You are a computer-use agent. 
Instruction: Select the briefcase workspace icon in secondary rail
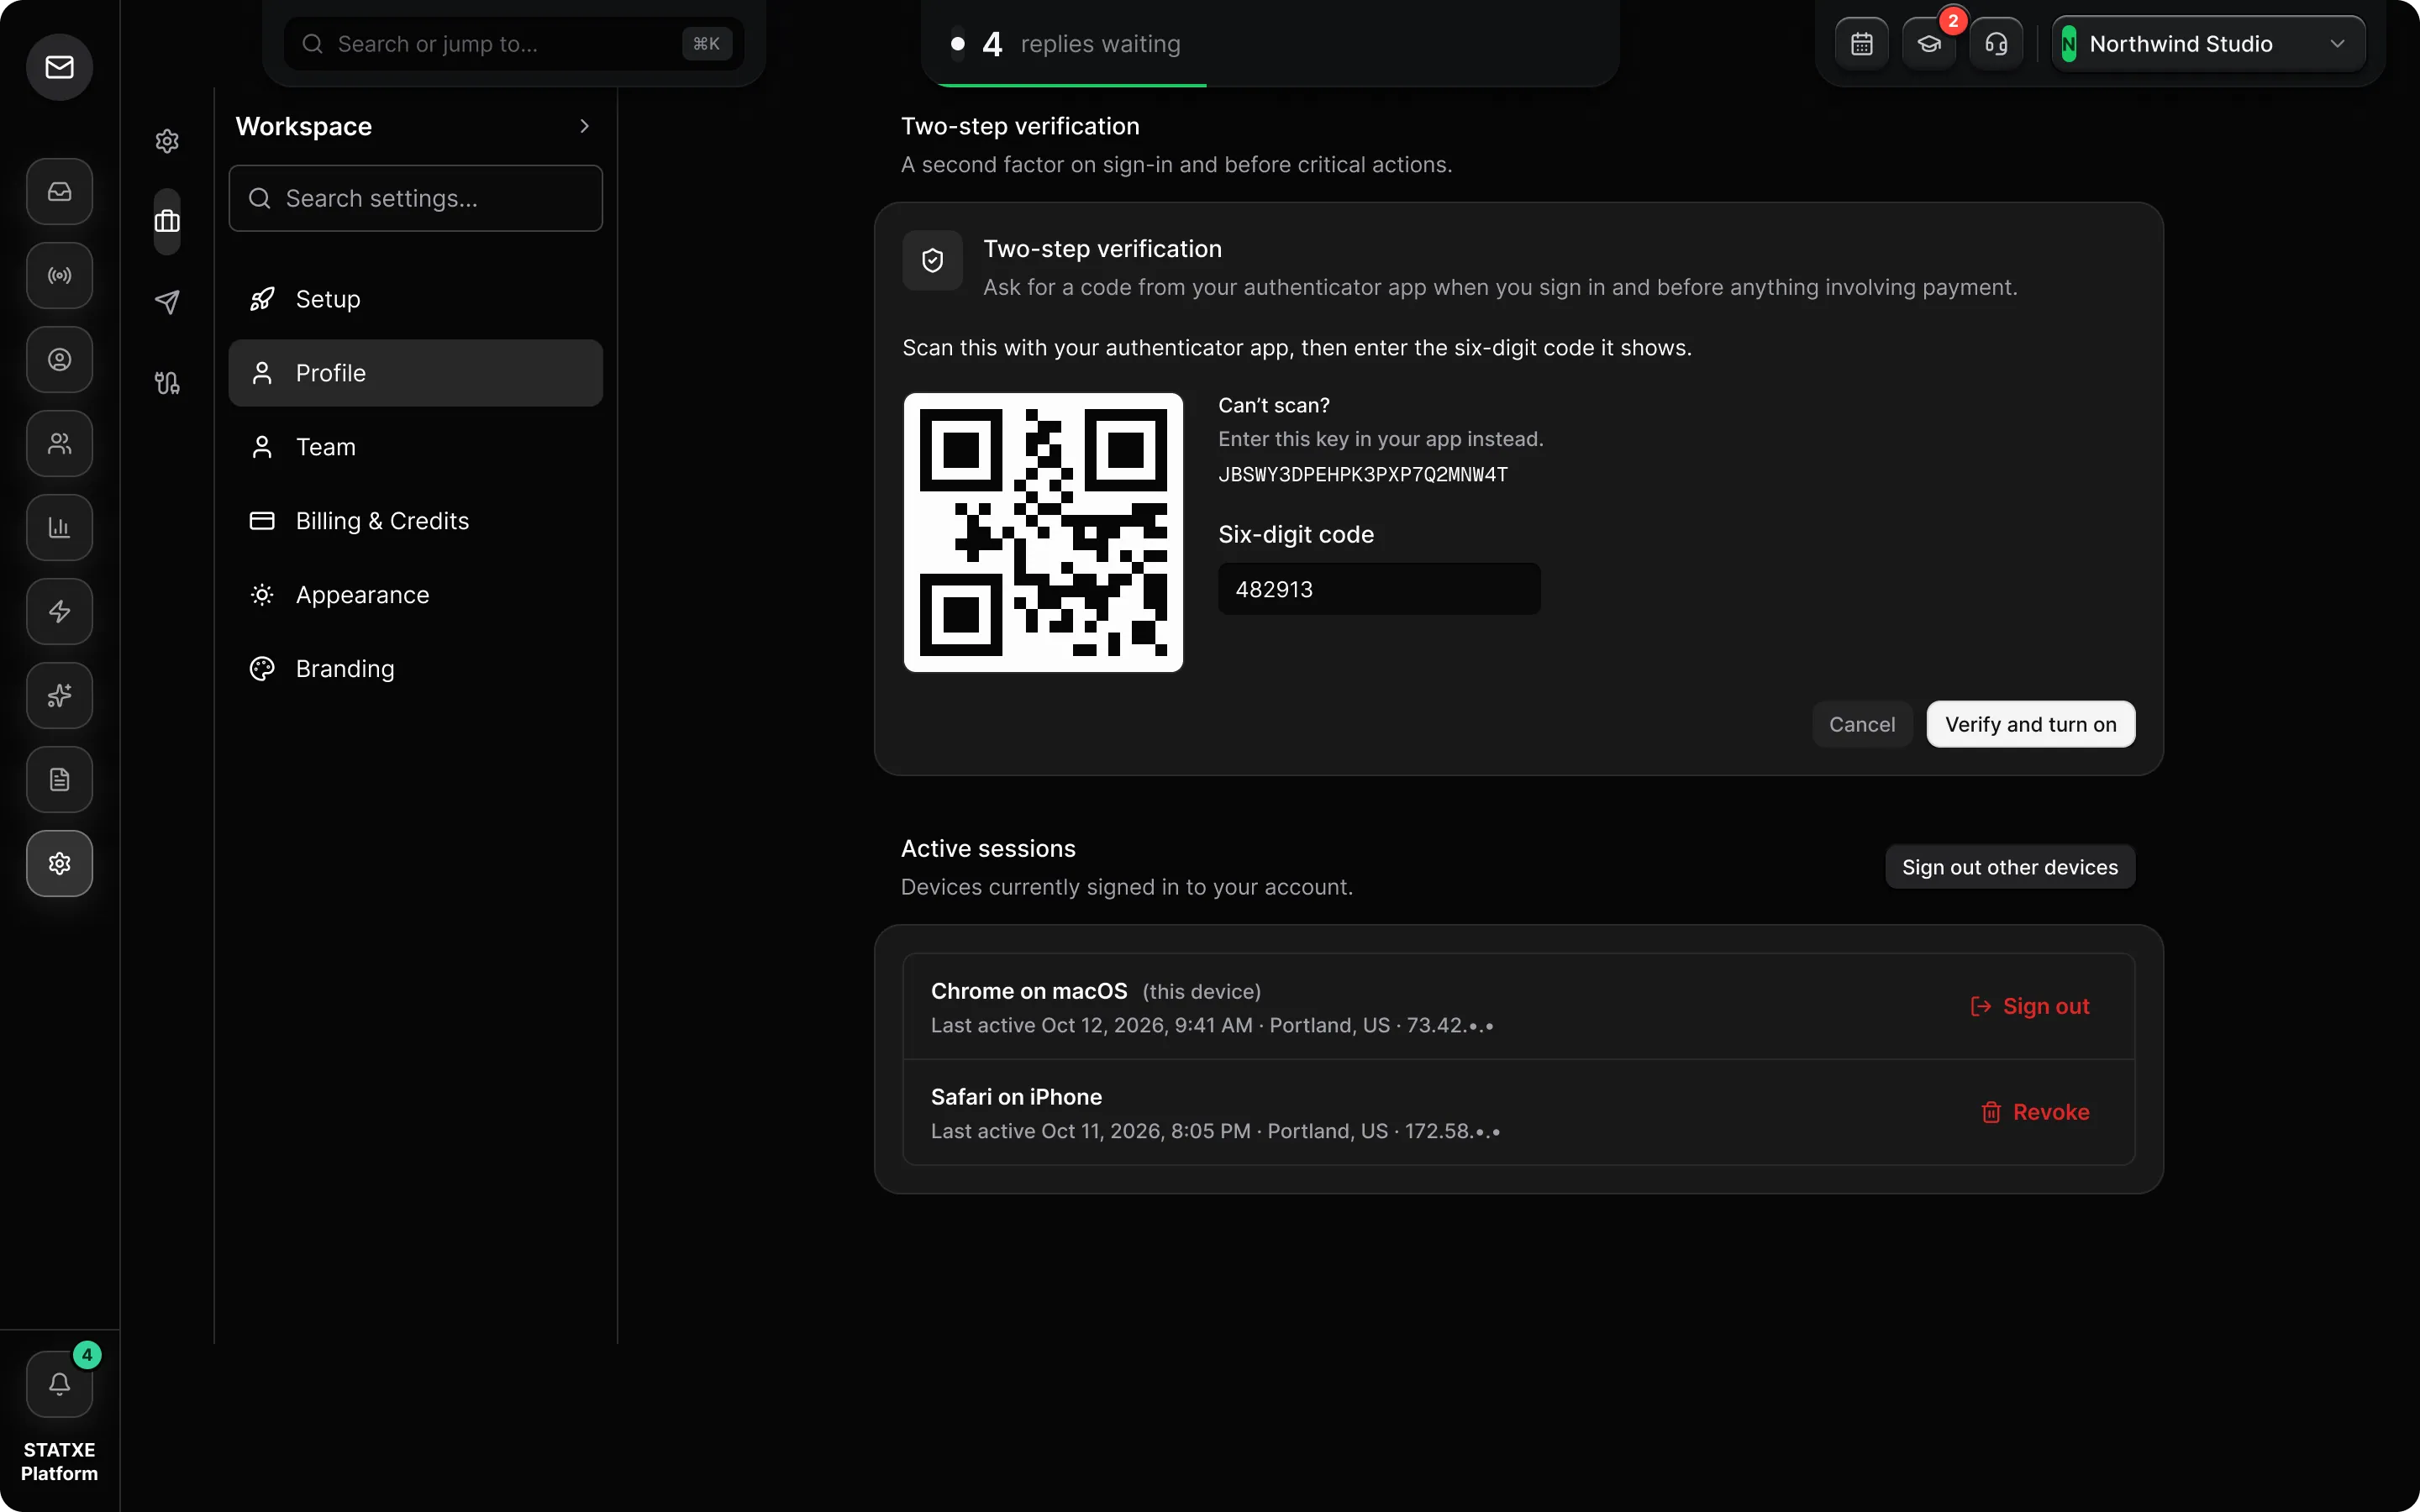pos(167,221)
